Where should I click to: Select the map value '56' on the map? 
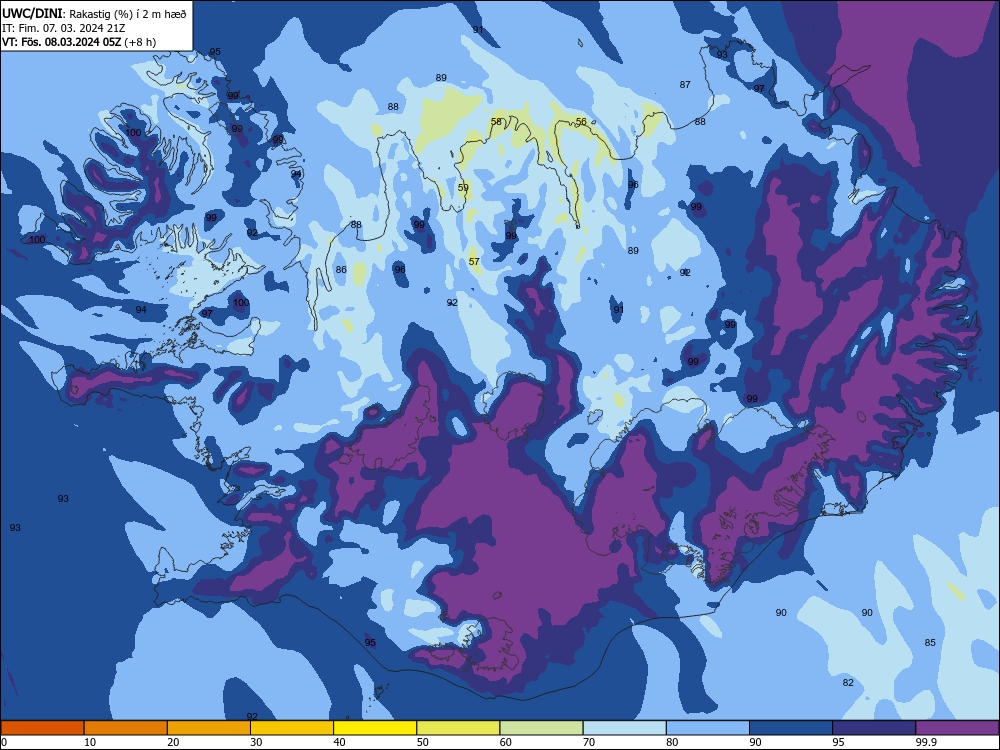tap(581, 121)
